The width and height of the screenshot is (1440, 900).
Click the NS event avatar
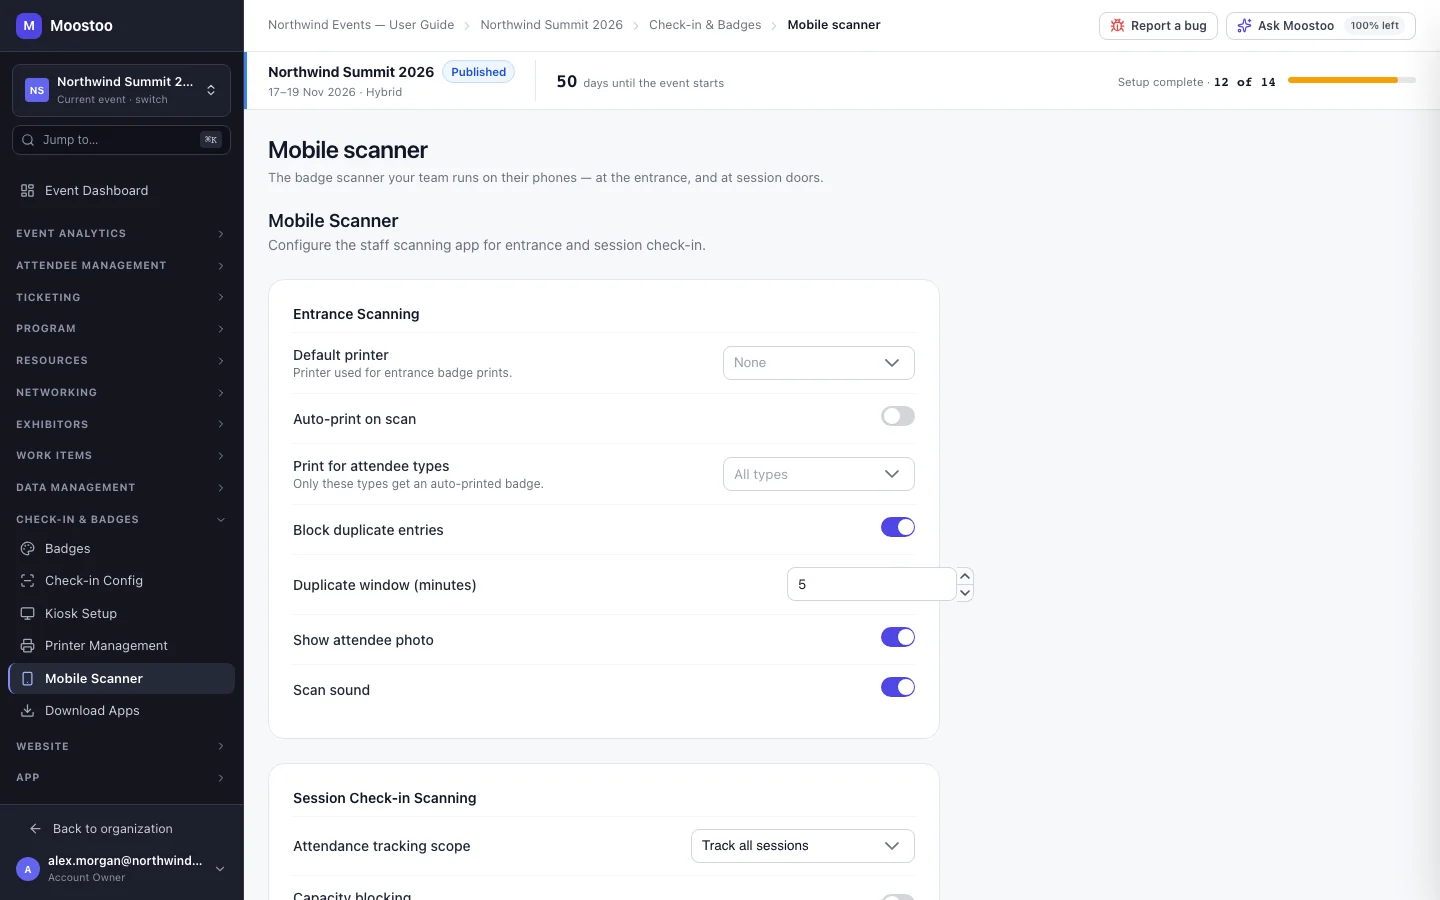point(37,90)
